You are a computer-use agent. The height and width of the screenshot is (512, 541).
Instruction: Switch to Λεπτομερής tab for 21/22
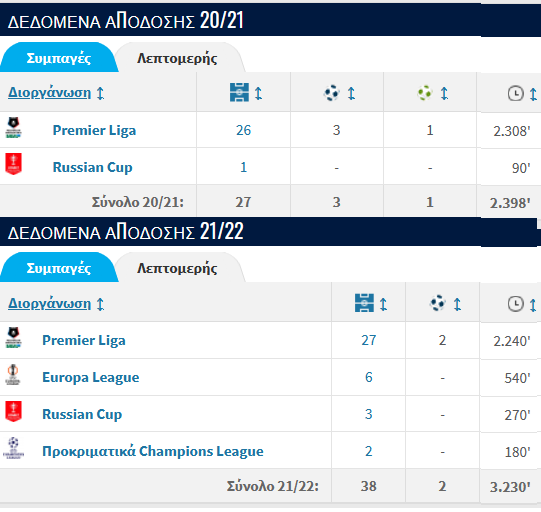pos(177,268)
